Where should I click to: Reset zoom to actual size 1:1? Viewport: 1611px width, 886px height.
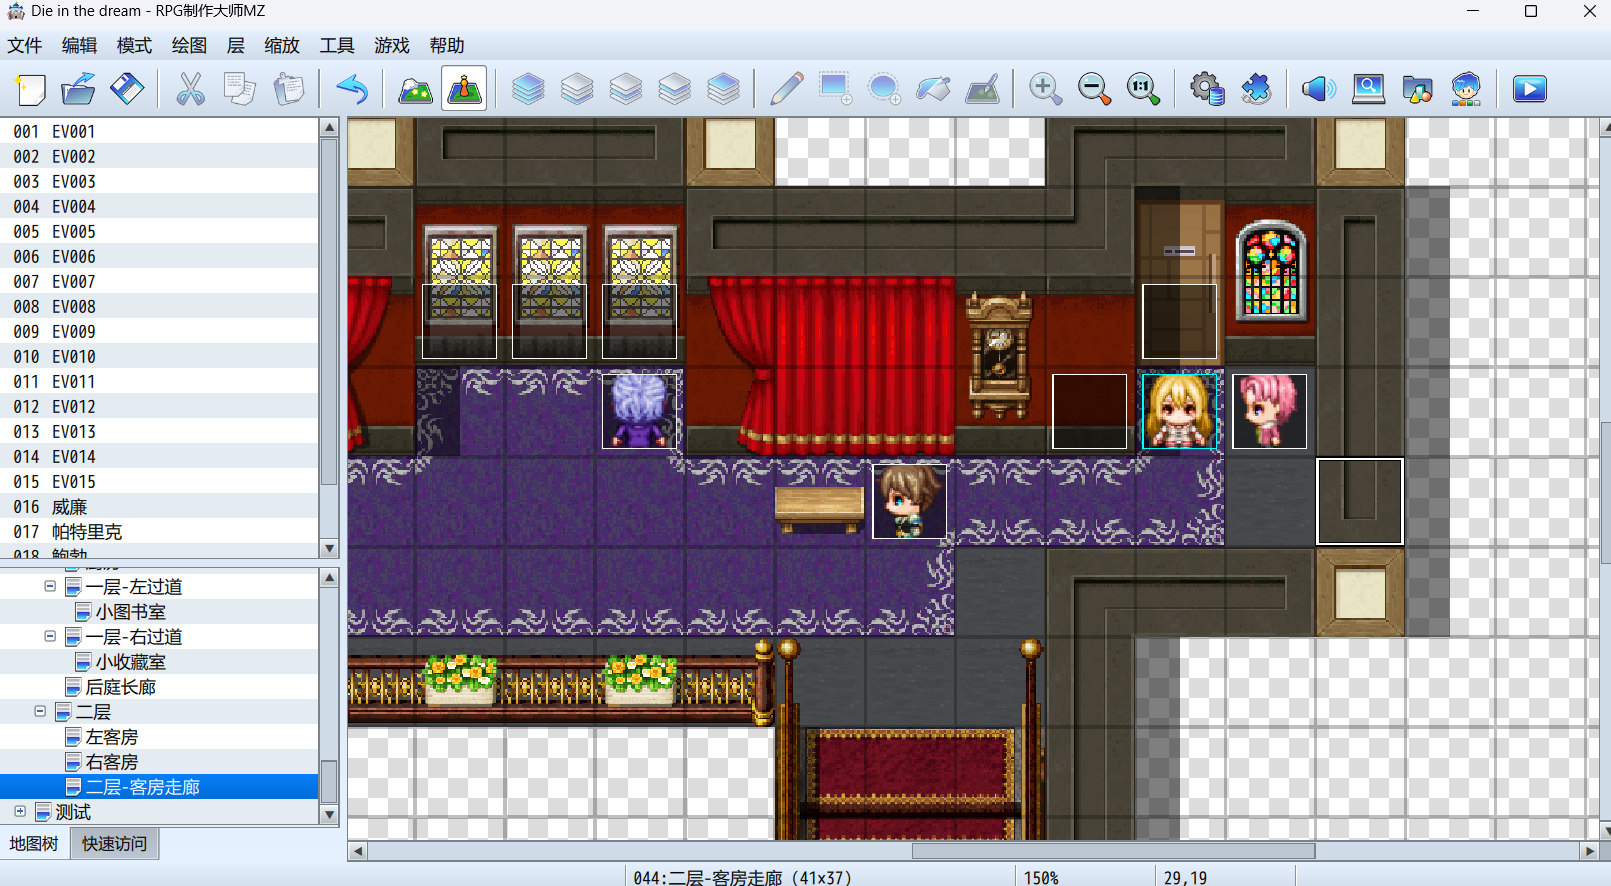(x=1143, y=89)
